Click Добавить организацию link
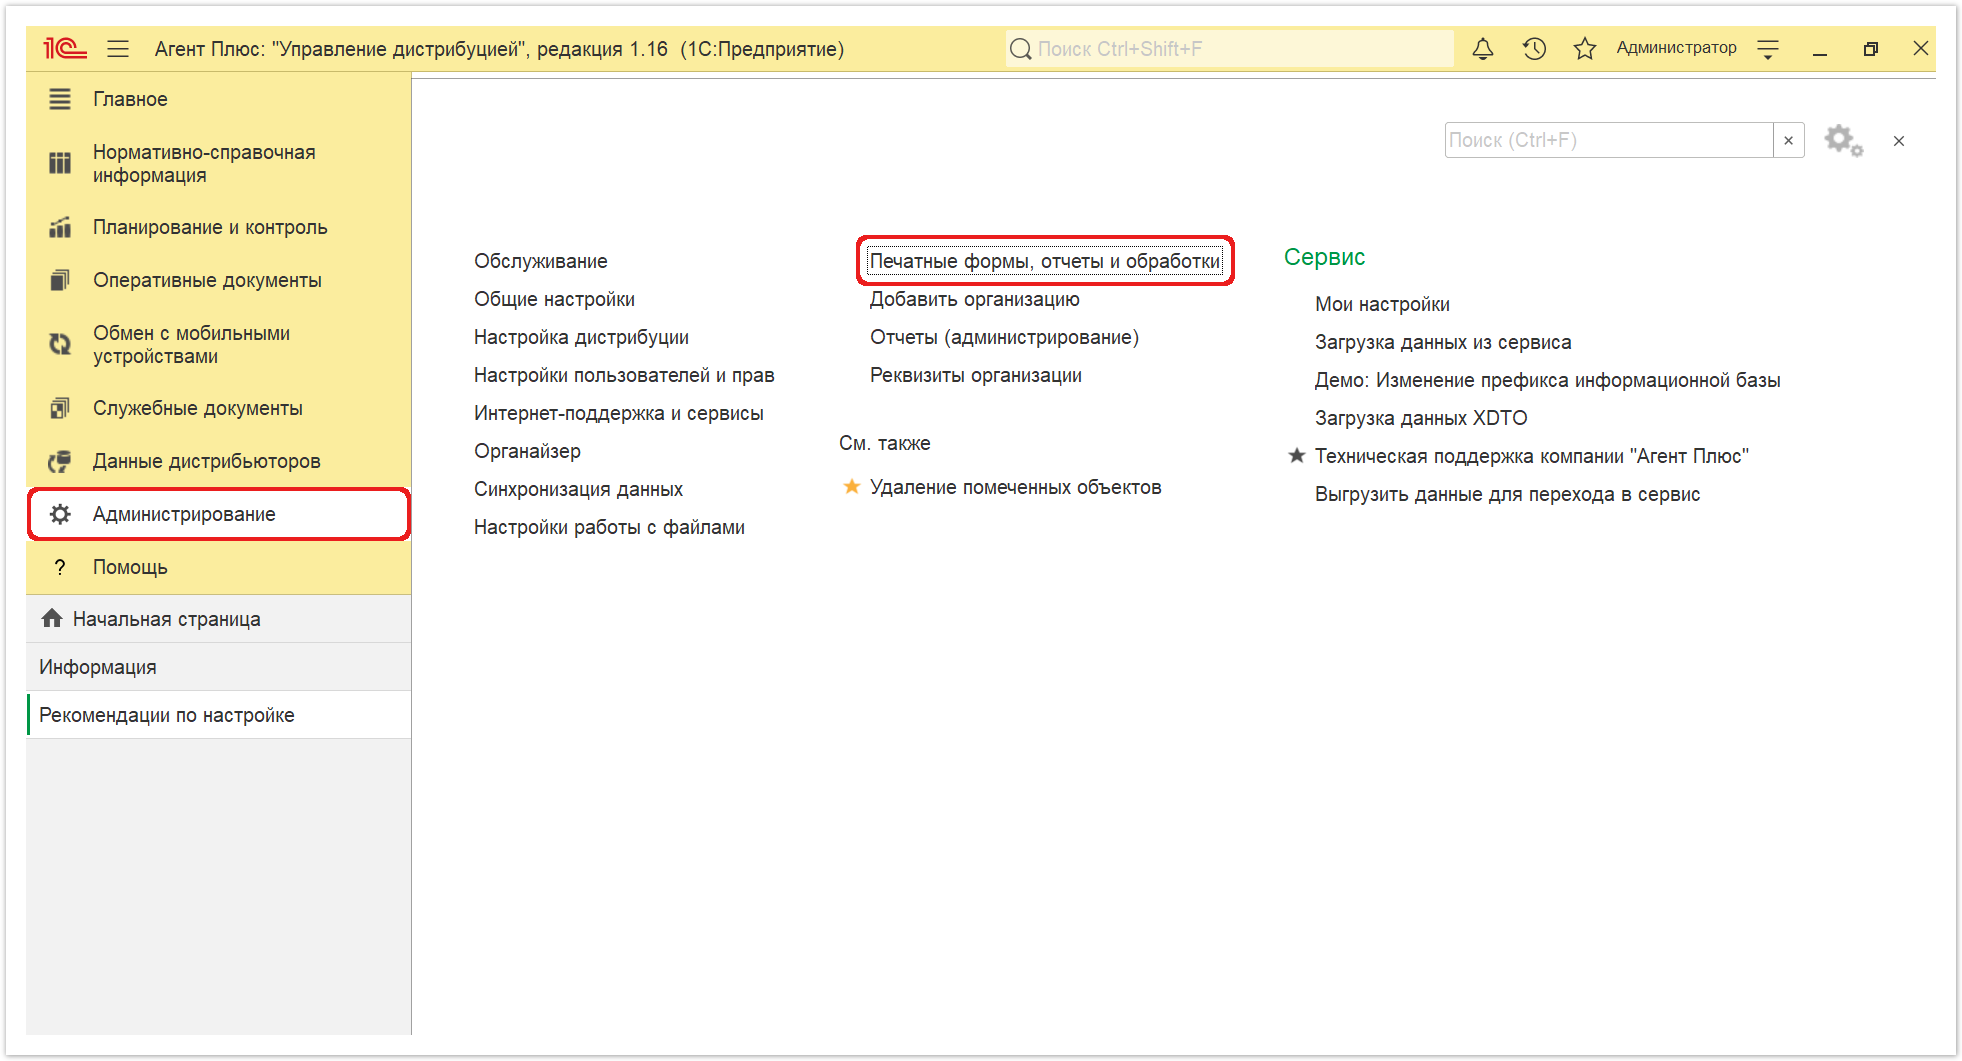Viewport: 1962px width, 1061px height. (x=975, y=299)
